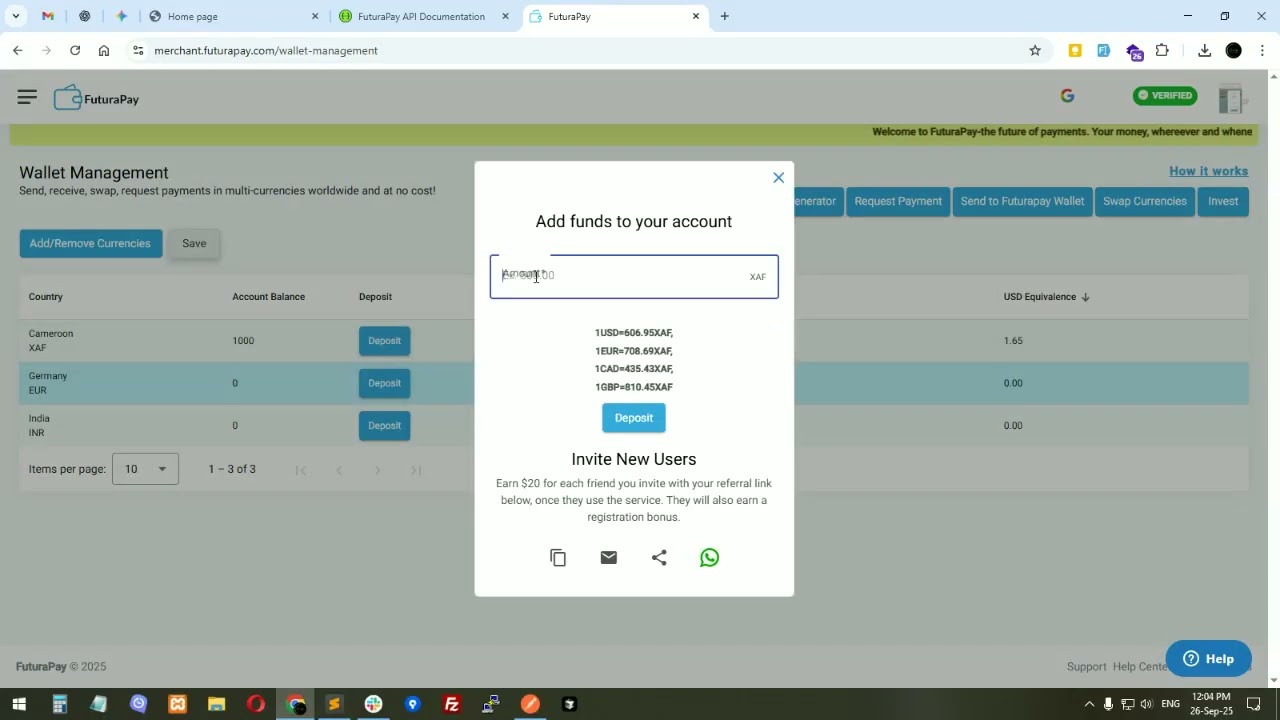Click the Country column header
1280x720 pixels.
tap(46, 297)
